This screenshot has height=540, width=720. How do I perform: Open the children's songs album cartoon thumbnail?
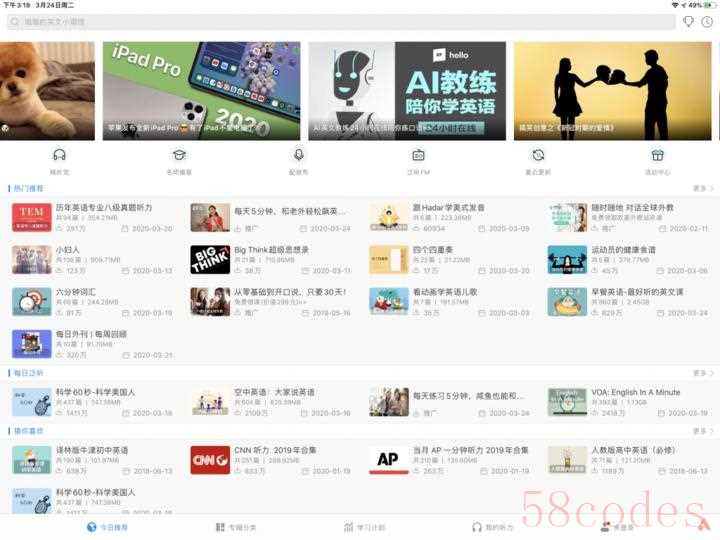click(x=388, y=302)
